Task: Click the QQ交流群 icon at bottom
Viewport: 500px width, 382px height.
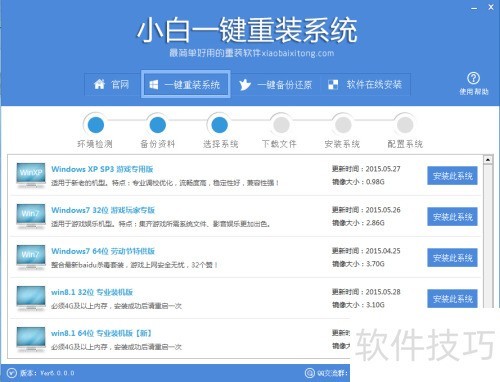Action: point(310,373)
